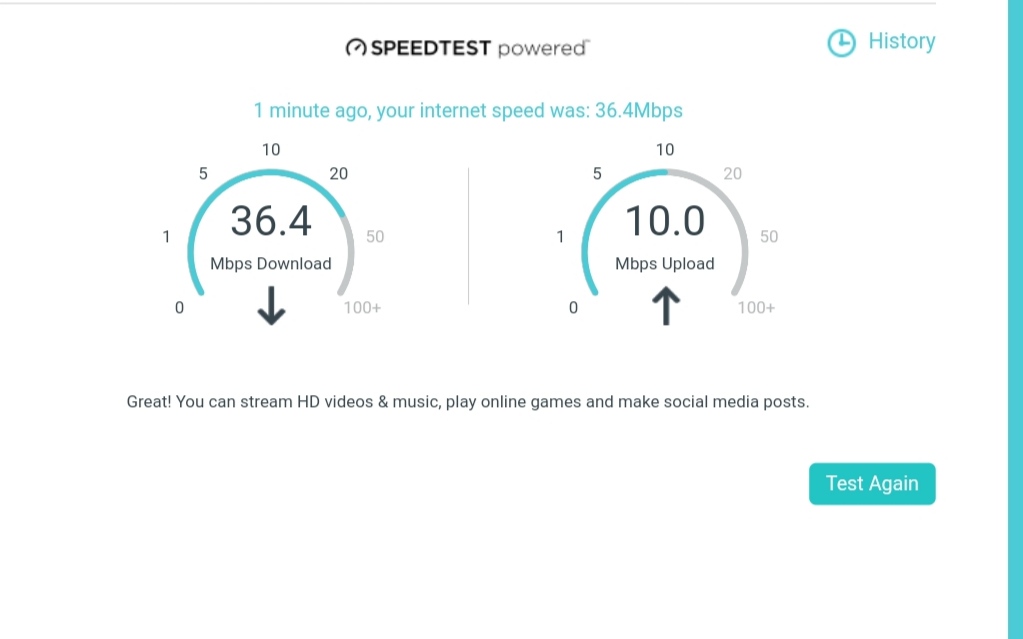Click the 50 mark on upload gauge

[x=769, y=236]
